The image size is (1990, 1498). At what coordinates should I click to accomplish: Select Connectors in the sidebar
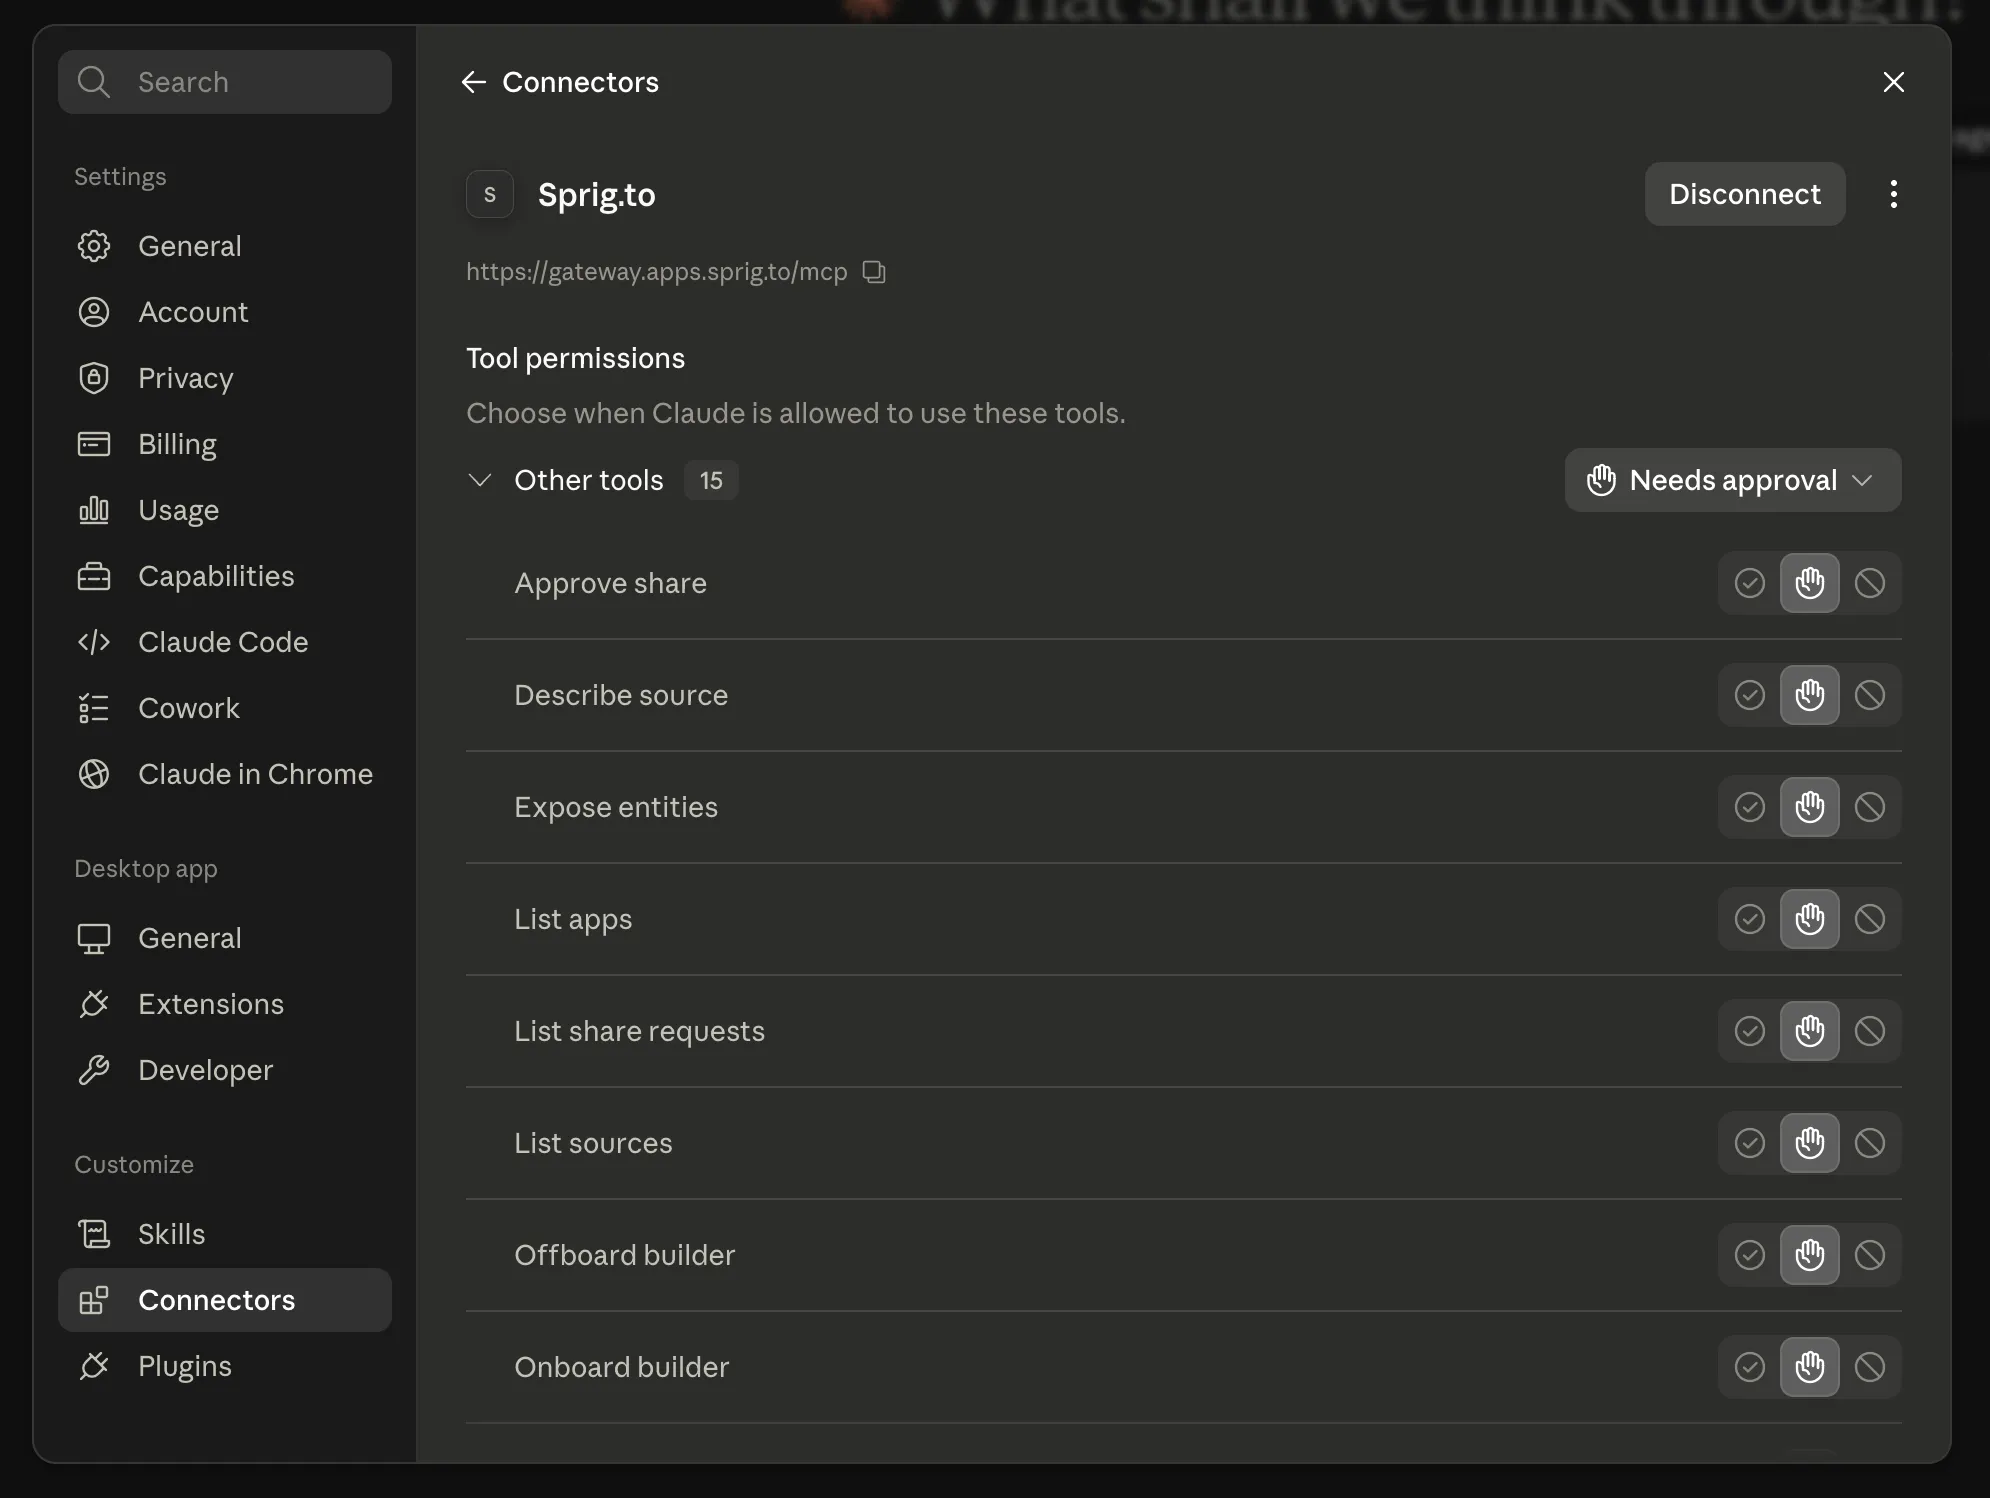tap(225, 1300)
